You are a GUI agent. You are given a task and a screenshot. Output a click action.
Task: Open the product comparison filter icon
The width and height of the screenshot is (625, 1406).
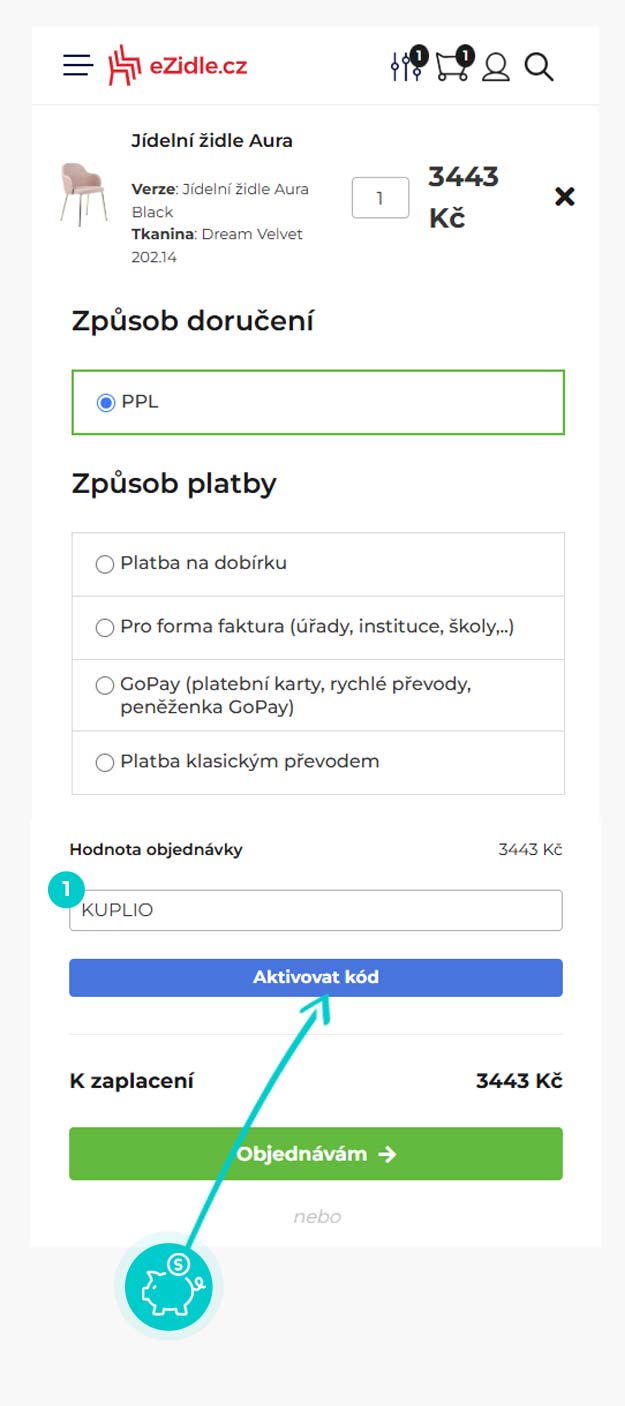coord(406,66)
